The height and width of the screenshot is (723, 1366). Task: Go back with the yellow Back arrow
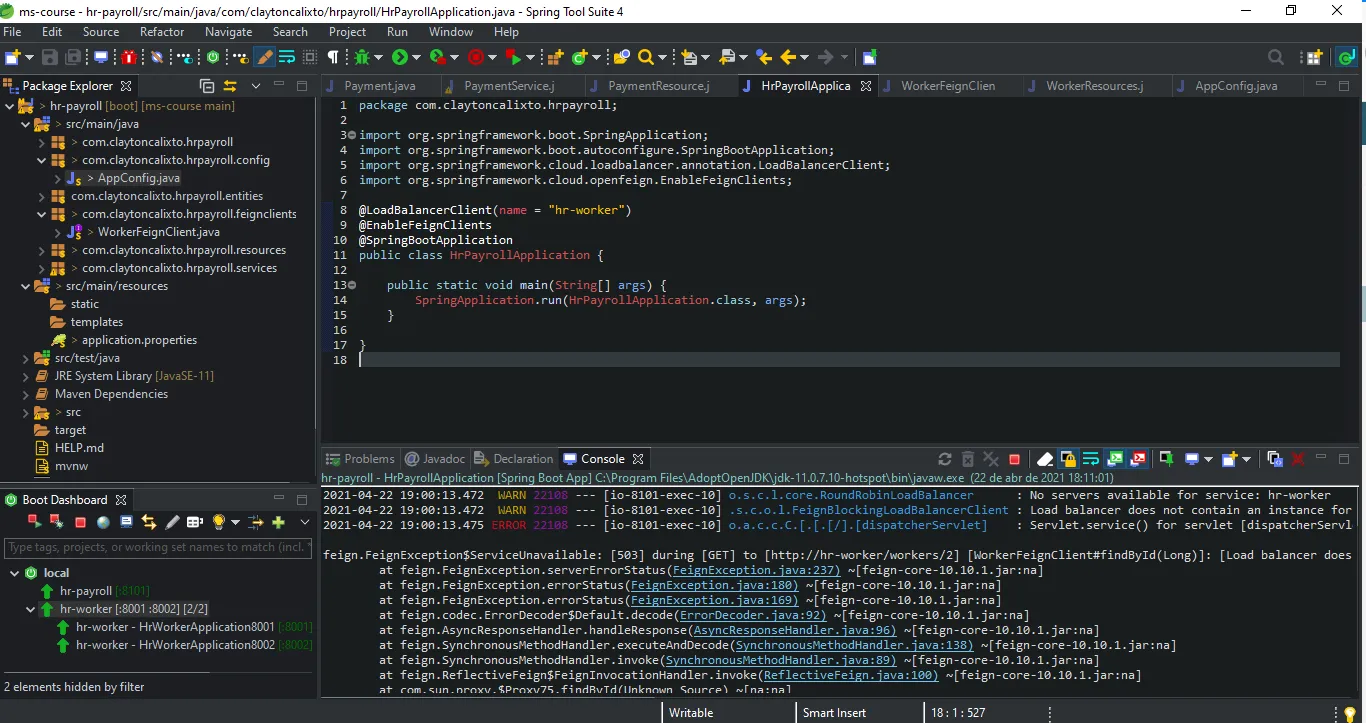(787, 57)
